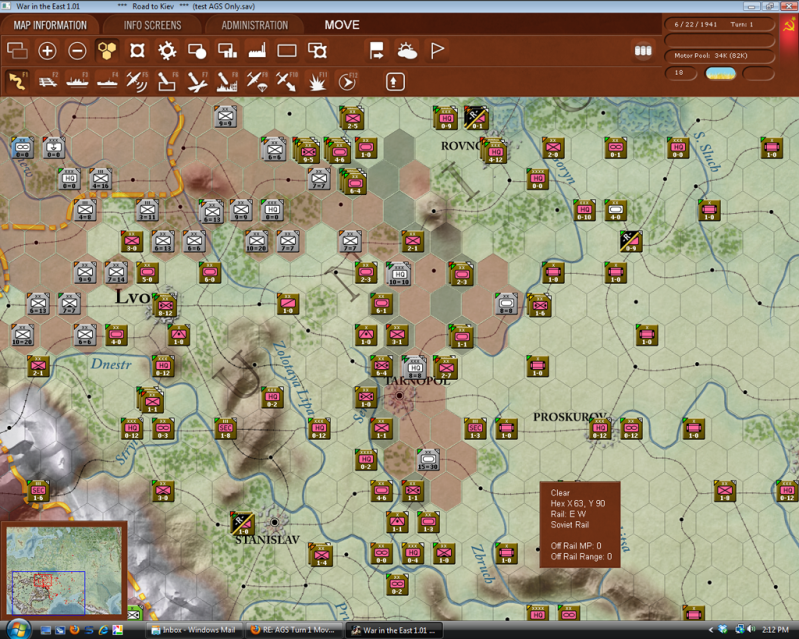
Task: Select the gray HQ 10-10 unit
Action: point(398,274)
